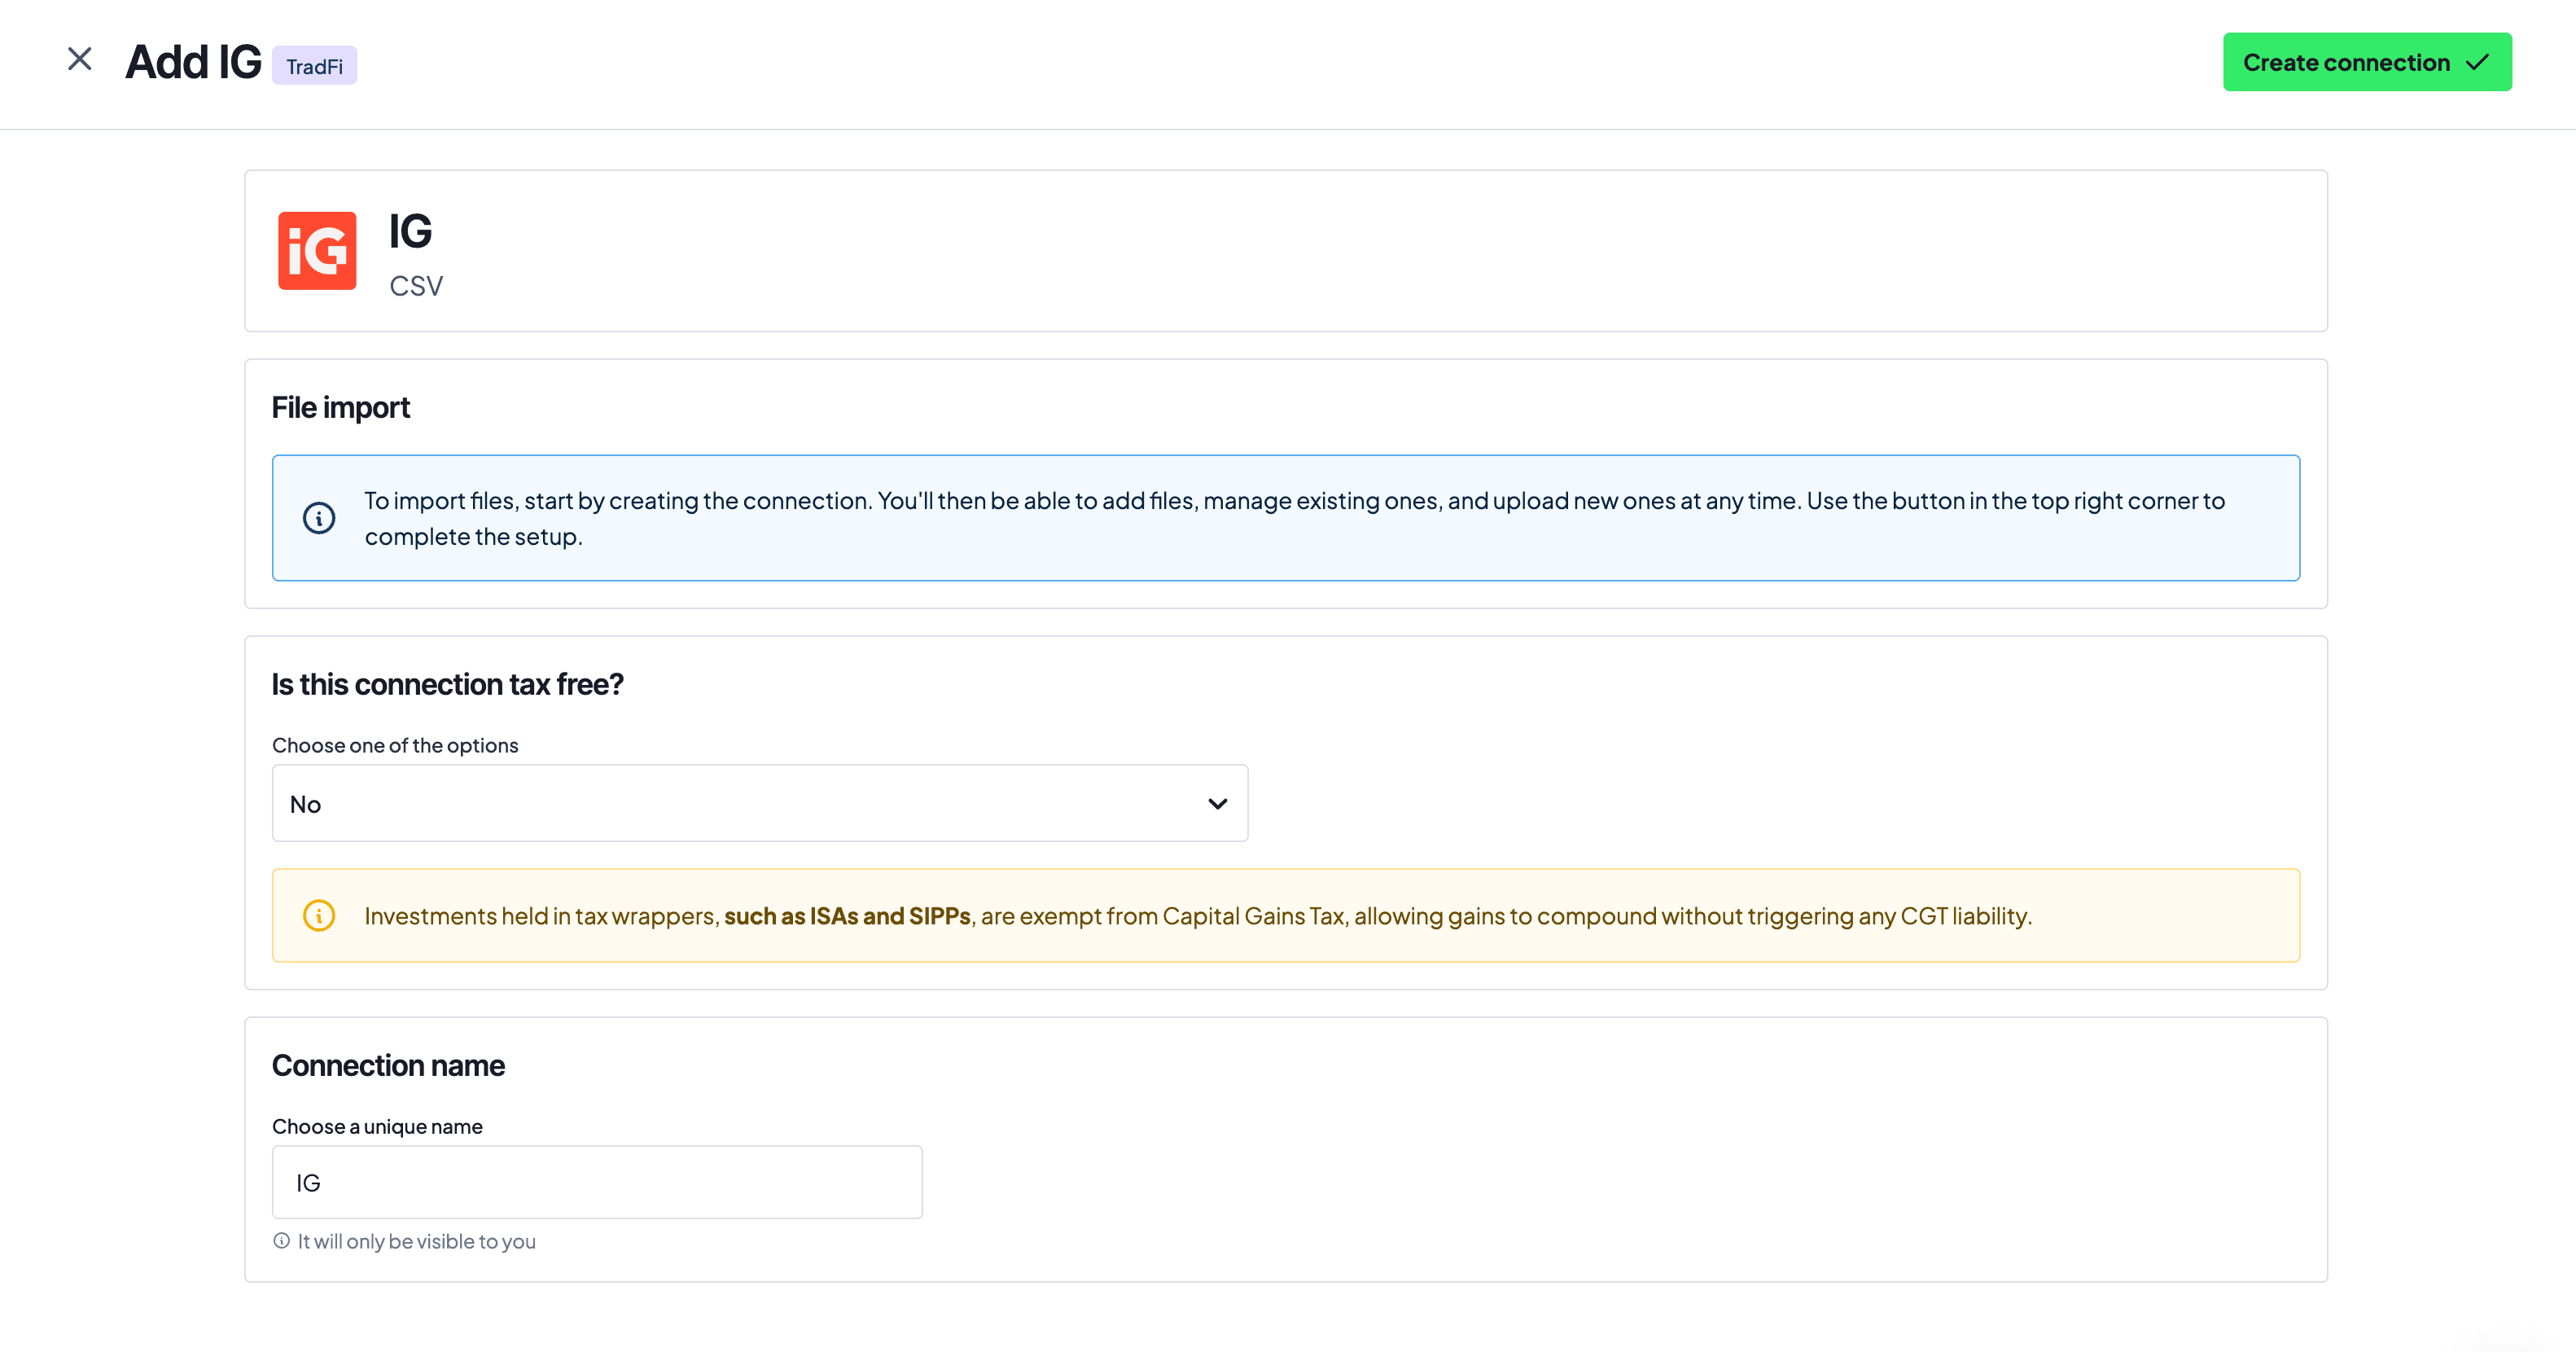Screen dimensions: 2576x1352
Task: Click the 'To import files' instruction text
Action: 1295,519
